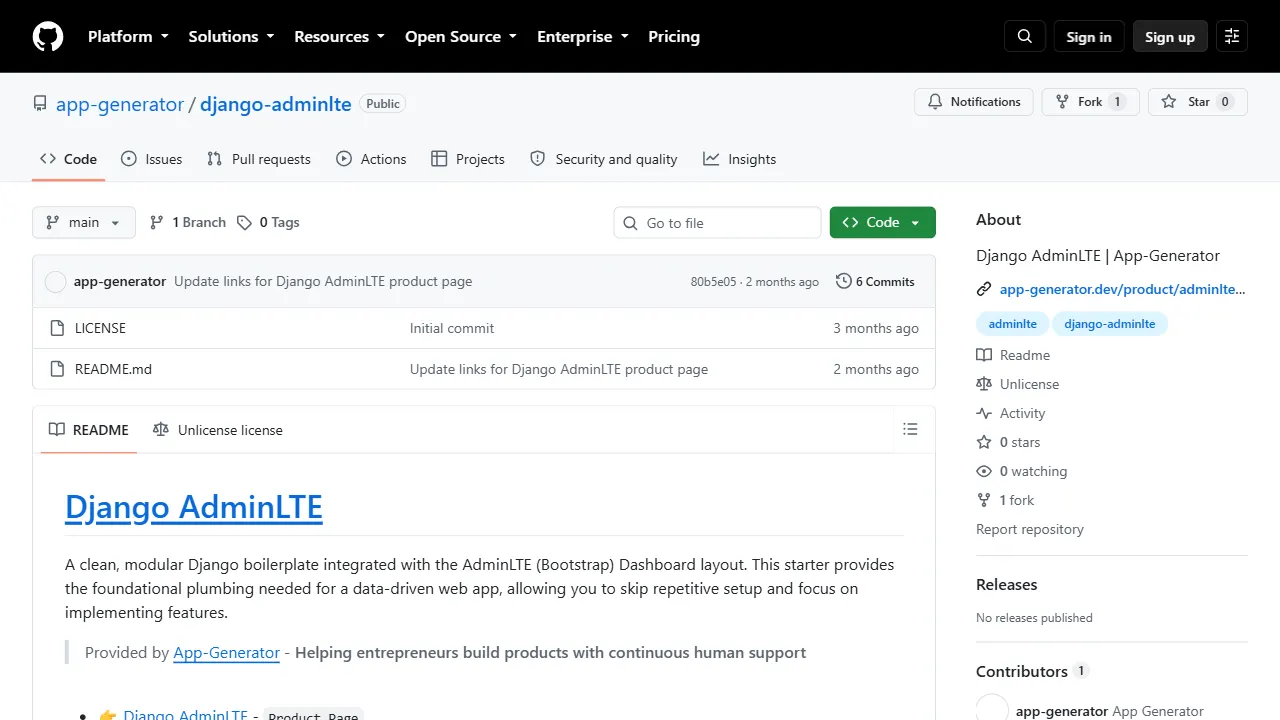Open the appearance settings icon in header

(x=1232, y=36)
